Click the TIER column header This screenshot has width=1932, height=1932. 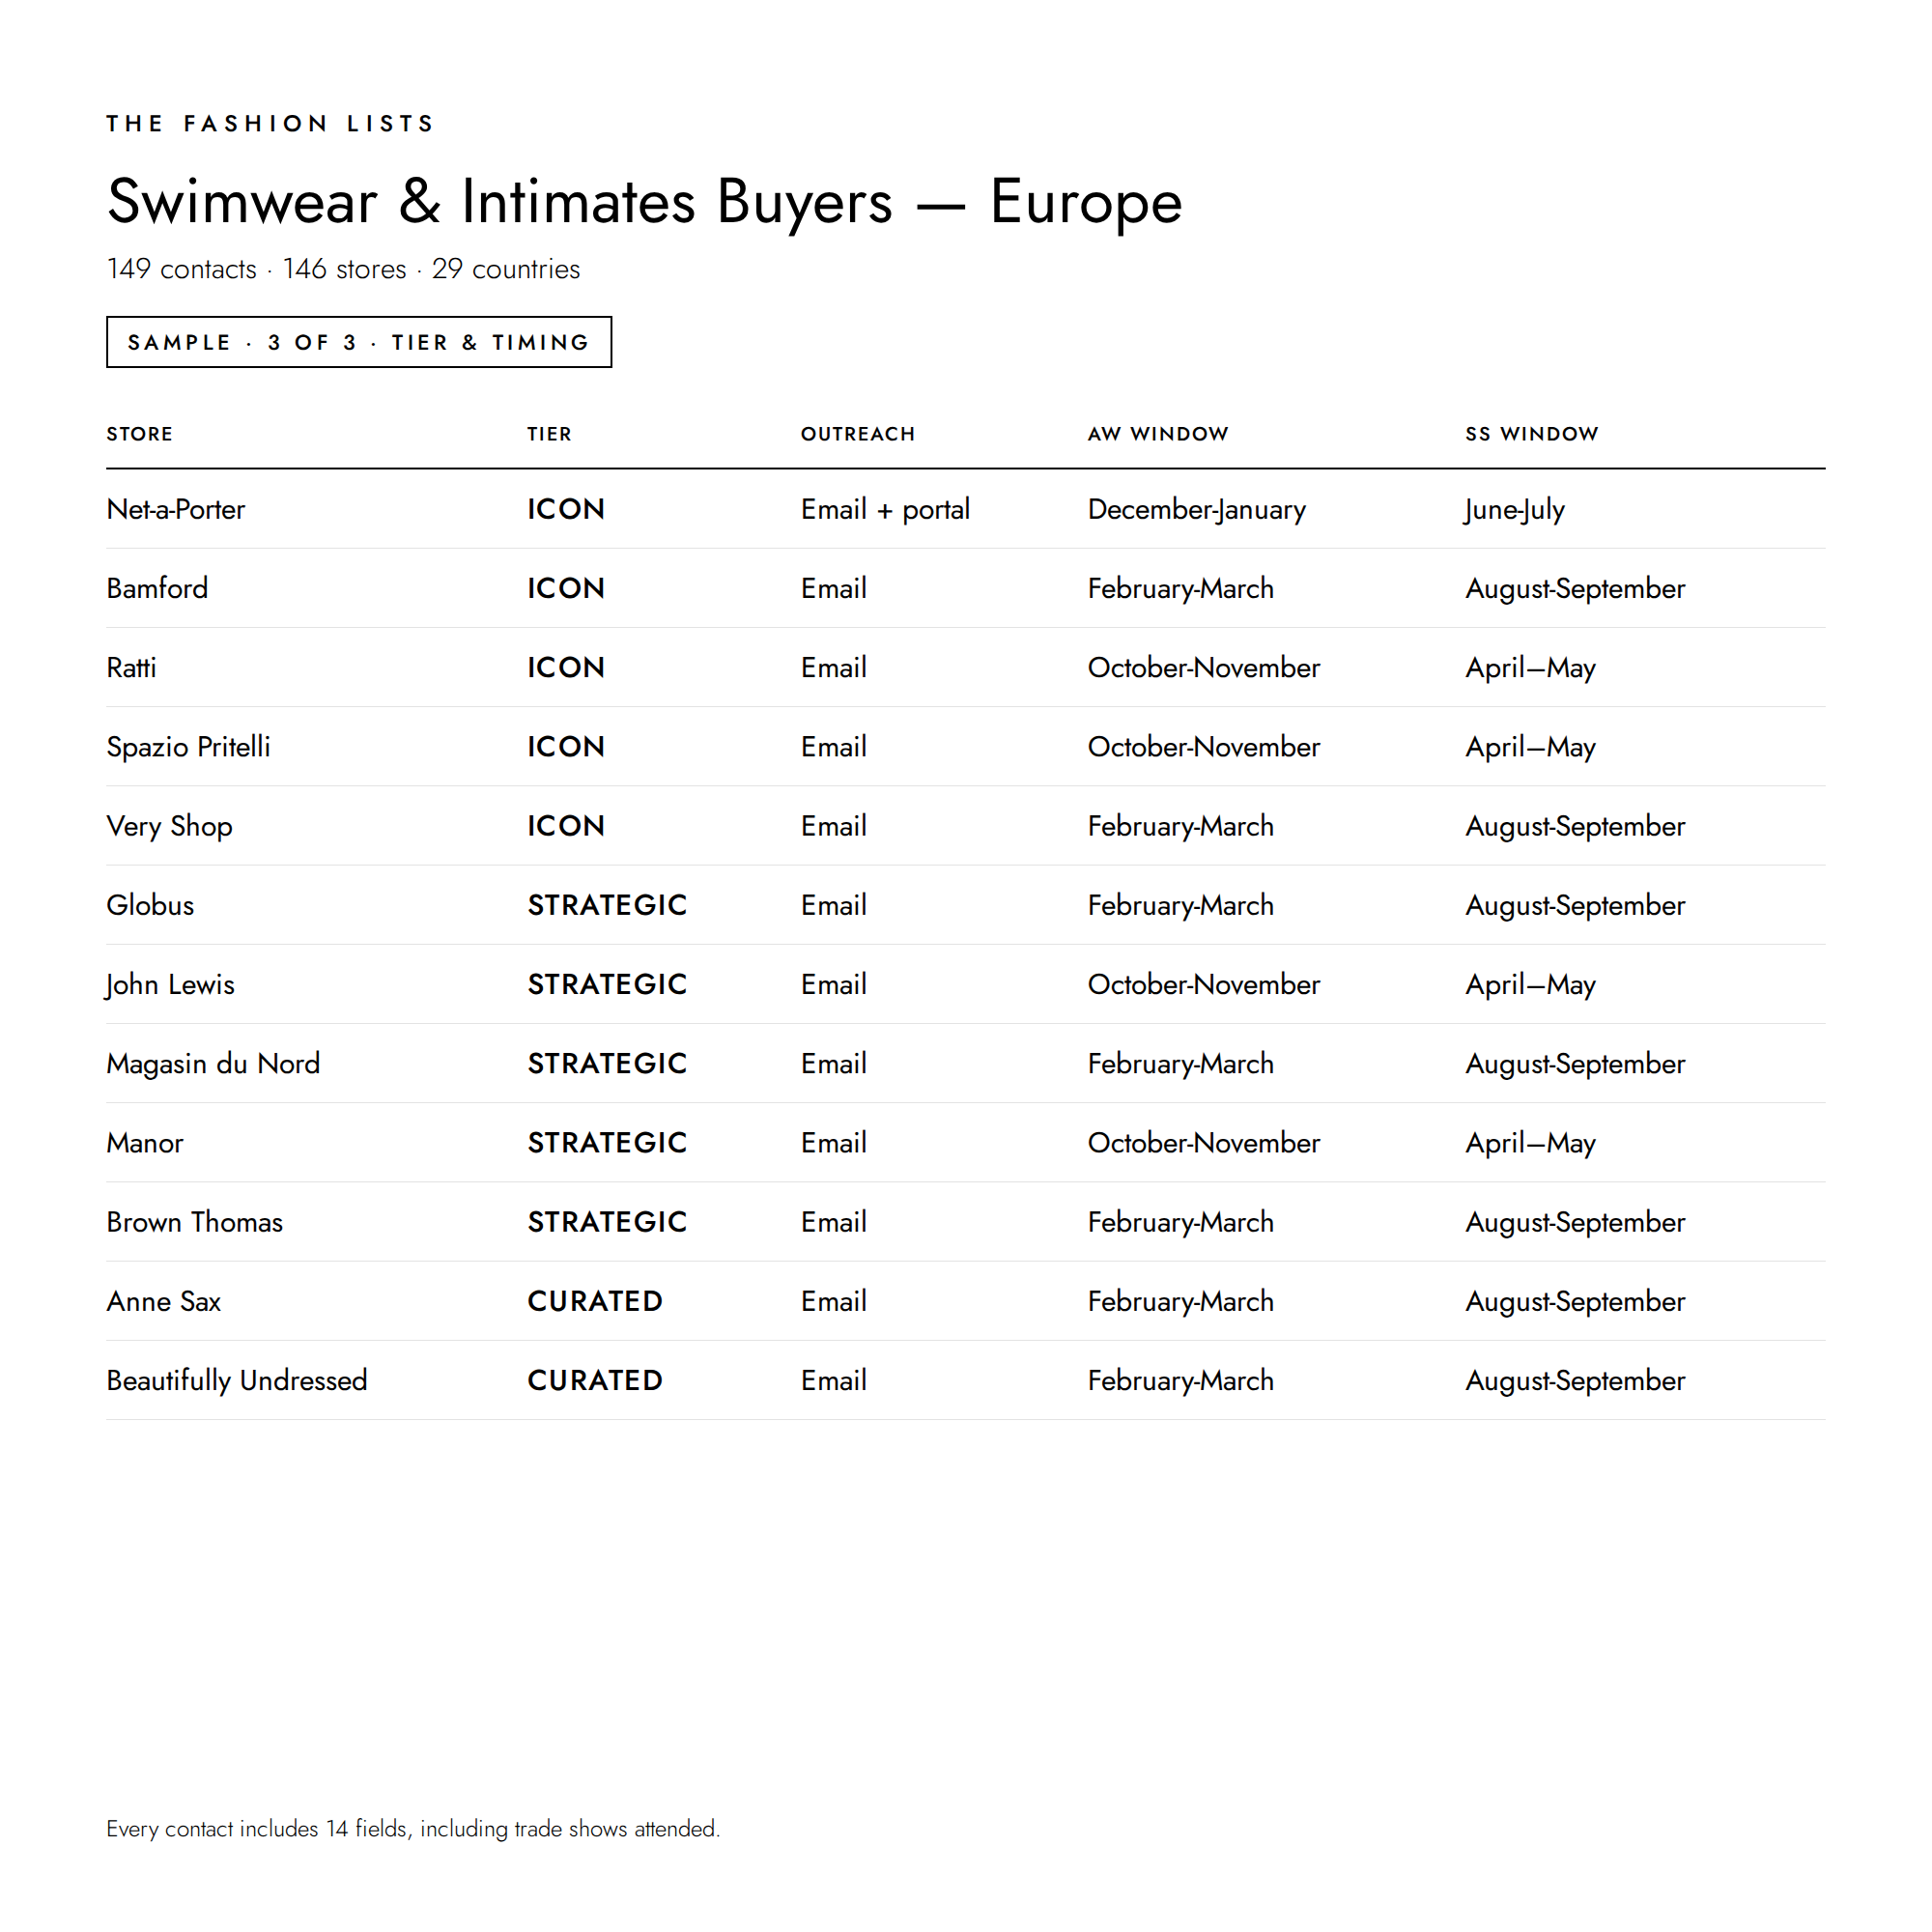pyautogui.click(x=550, y=434)
